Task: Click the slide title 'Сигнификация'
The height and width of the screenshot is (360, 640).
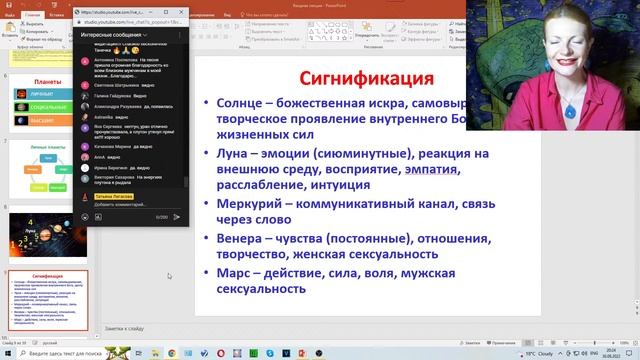Action: pyautogui.click(x=366, y=78)
